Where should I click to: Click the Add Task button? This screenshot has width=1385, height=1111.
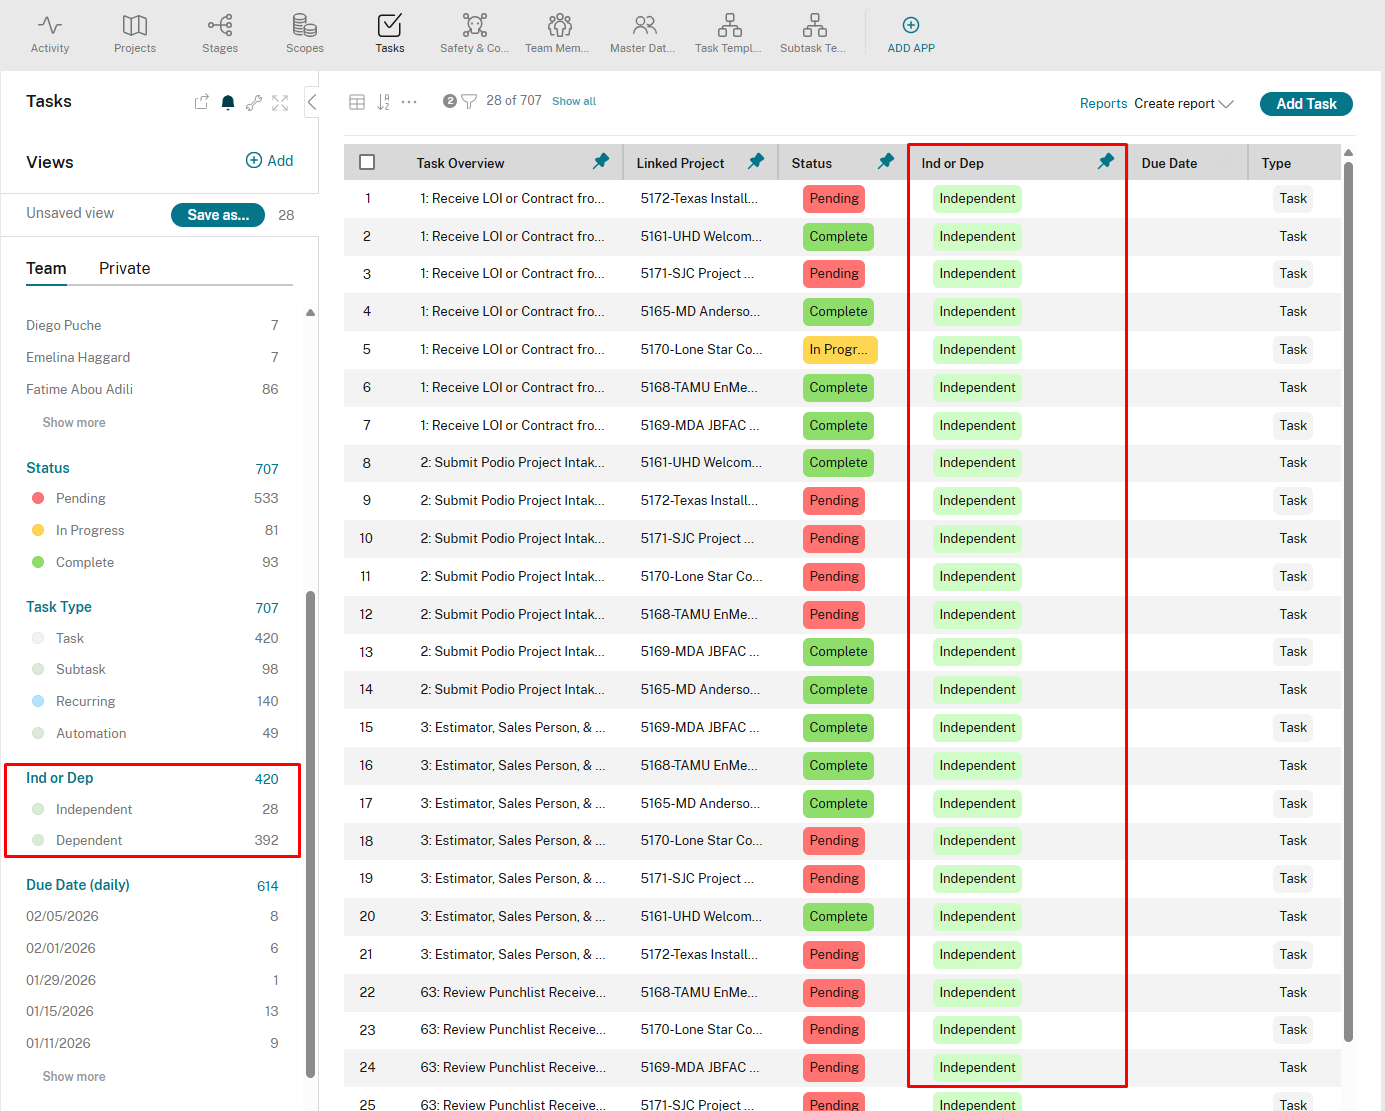tap(1306, 104)
